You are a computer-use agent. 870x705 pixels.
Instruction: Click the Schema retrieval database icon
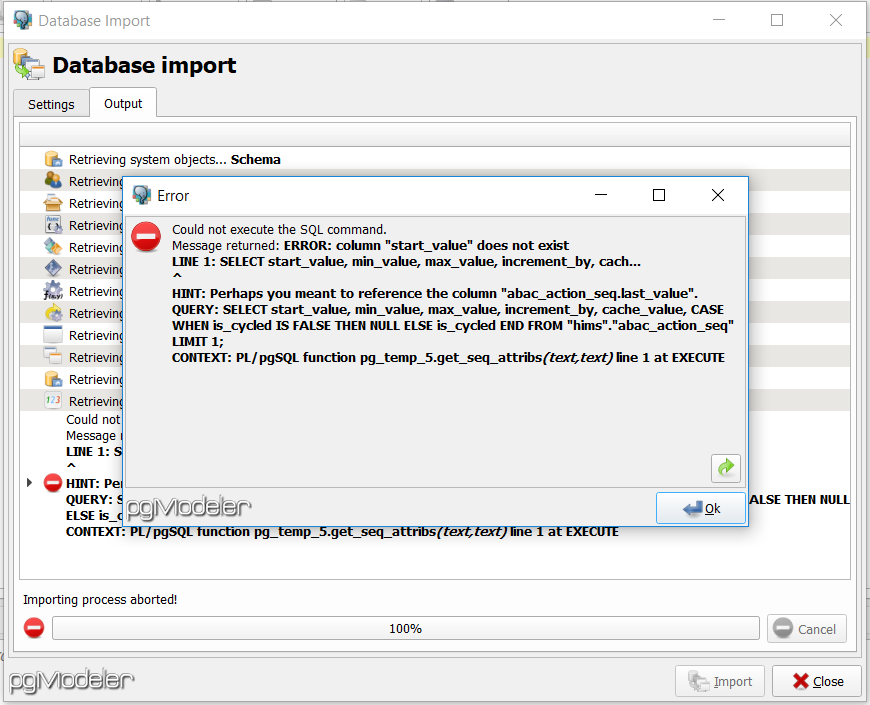52,158
